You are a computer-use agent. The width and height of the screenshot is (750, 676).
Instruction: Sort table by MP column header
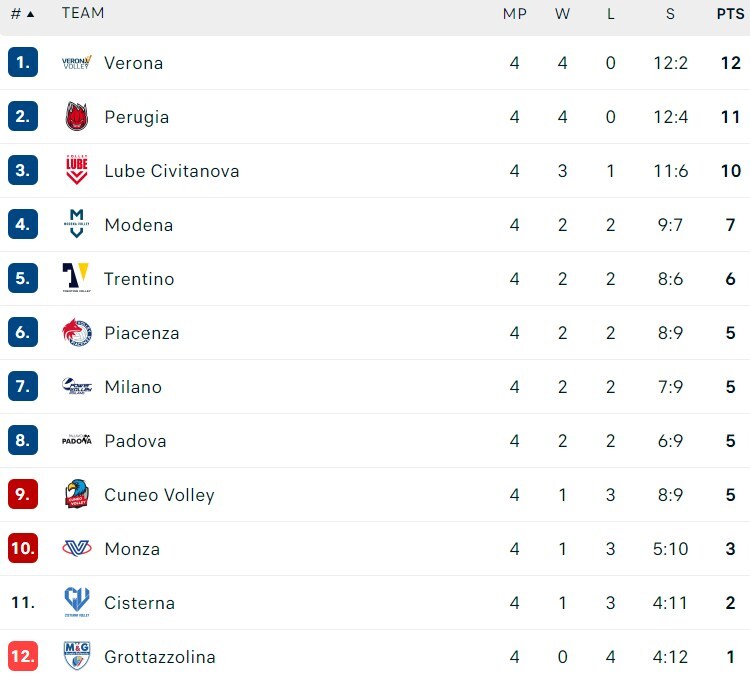coord(515,14)
